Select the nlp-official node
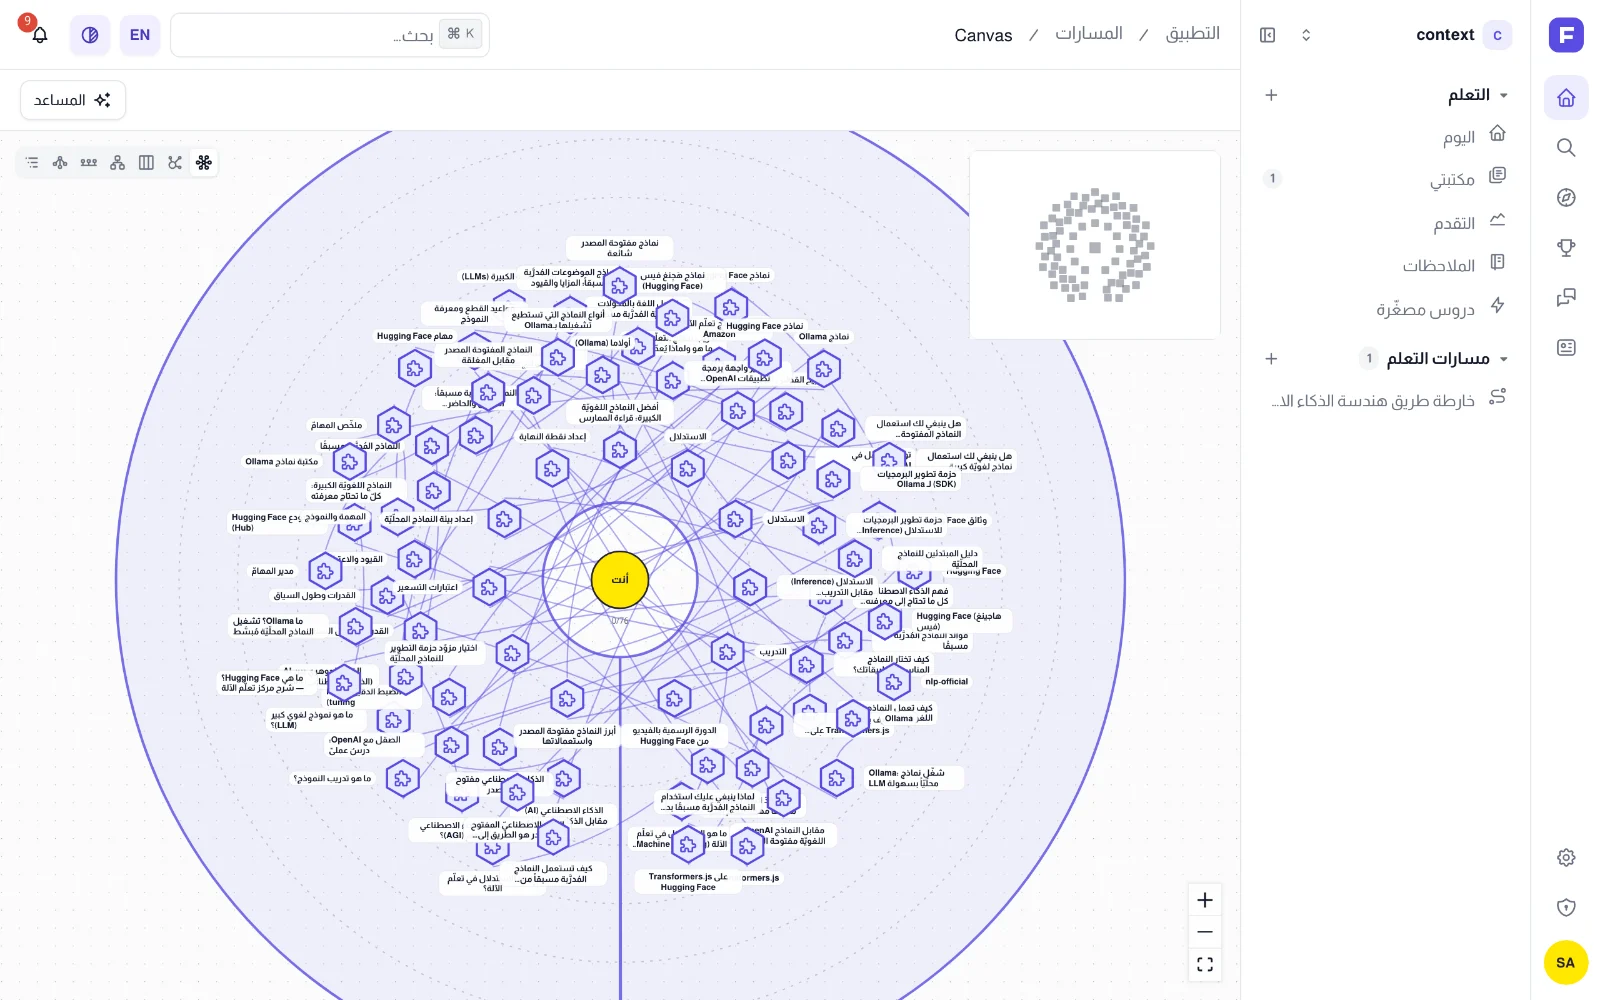Viewport: 1600px width, 1000px height. coord(894,682)
